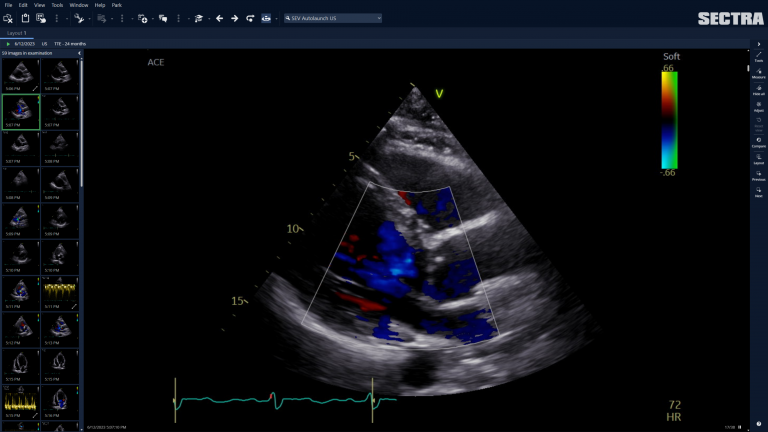Select the Measure tool
This screenshot has width=768, height=432.
[759, 73]
